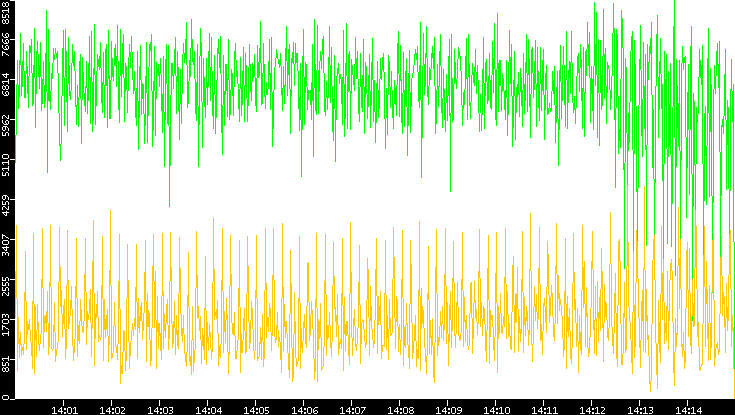Click the 14:06 time axis label

tap(304, 410)
